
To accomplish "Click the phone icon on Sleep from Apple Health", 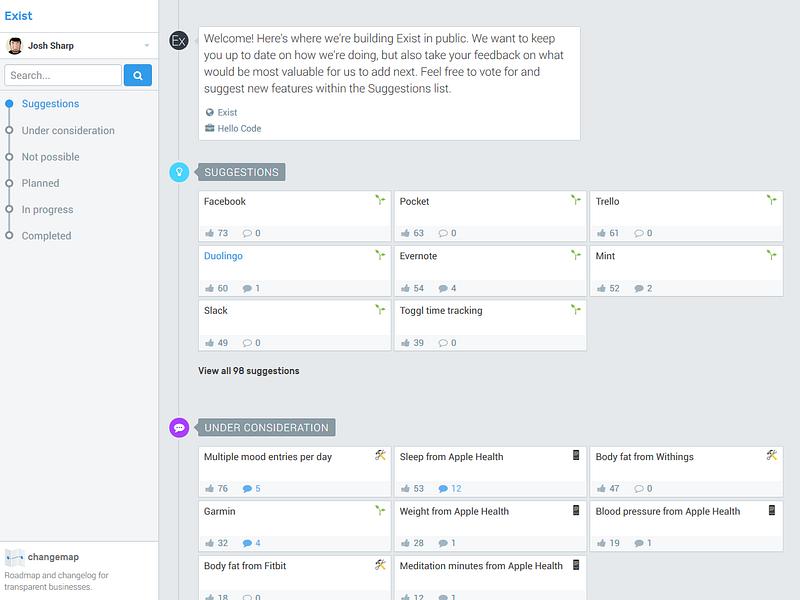I will pyautogui.click(x=576, y=455).
